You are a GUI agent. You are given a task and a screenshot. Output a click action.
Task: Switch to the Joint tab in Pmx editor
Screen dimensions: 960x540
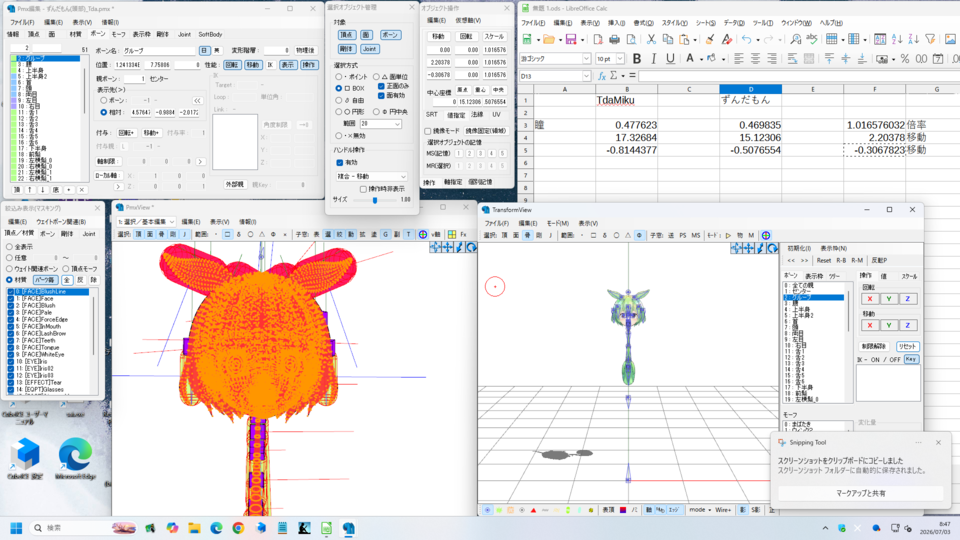(184, 34)
